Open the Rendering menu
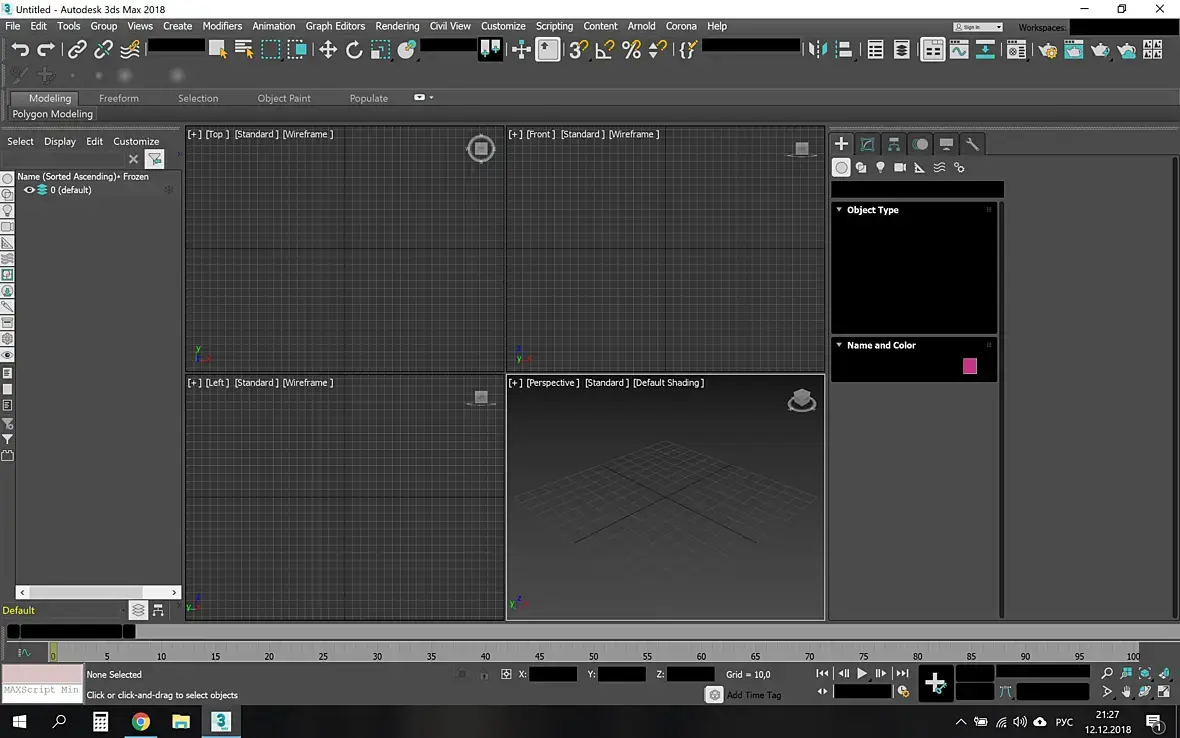This screenshot has width=1180, height=738. pyautogui.click(x=397, y=26)
